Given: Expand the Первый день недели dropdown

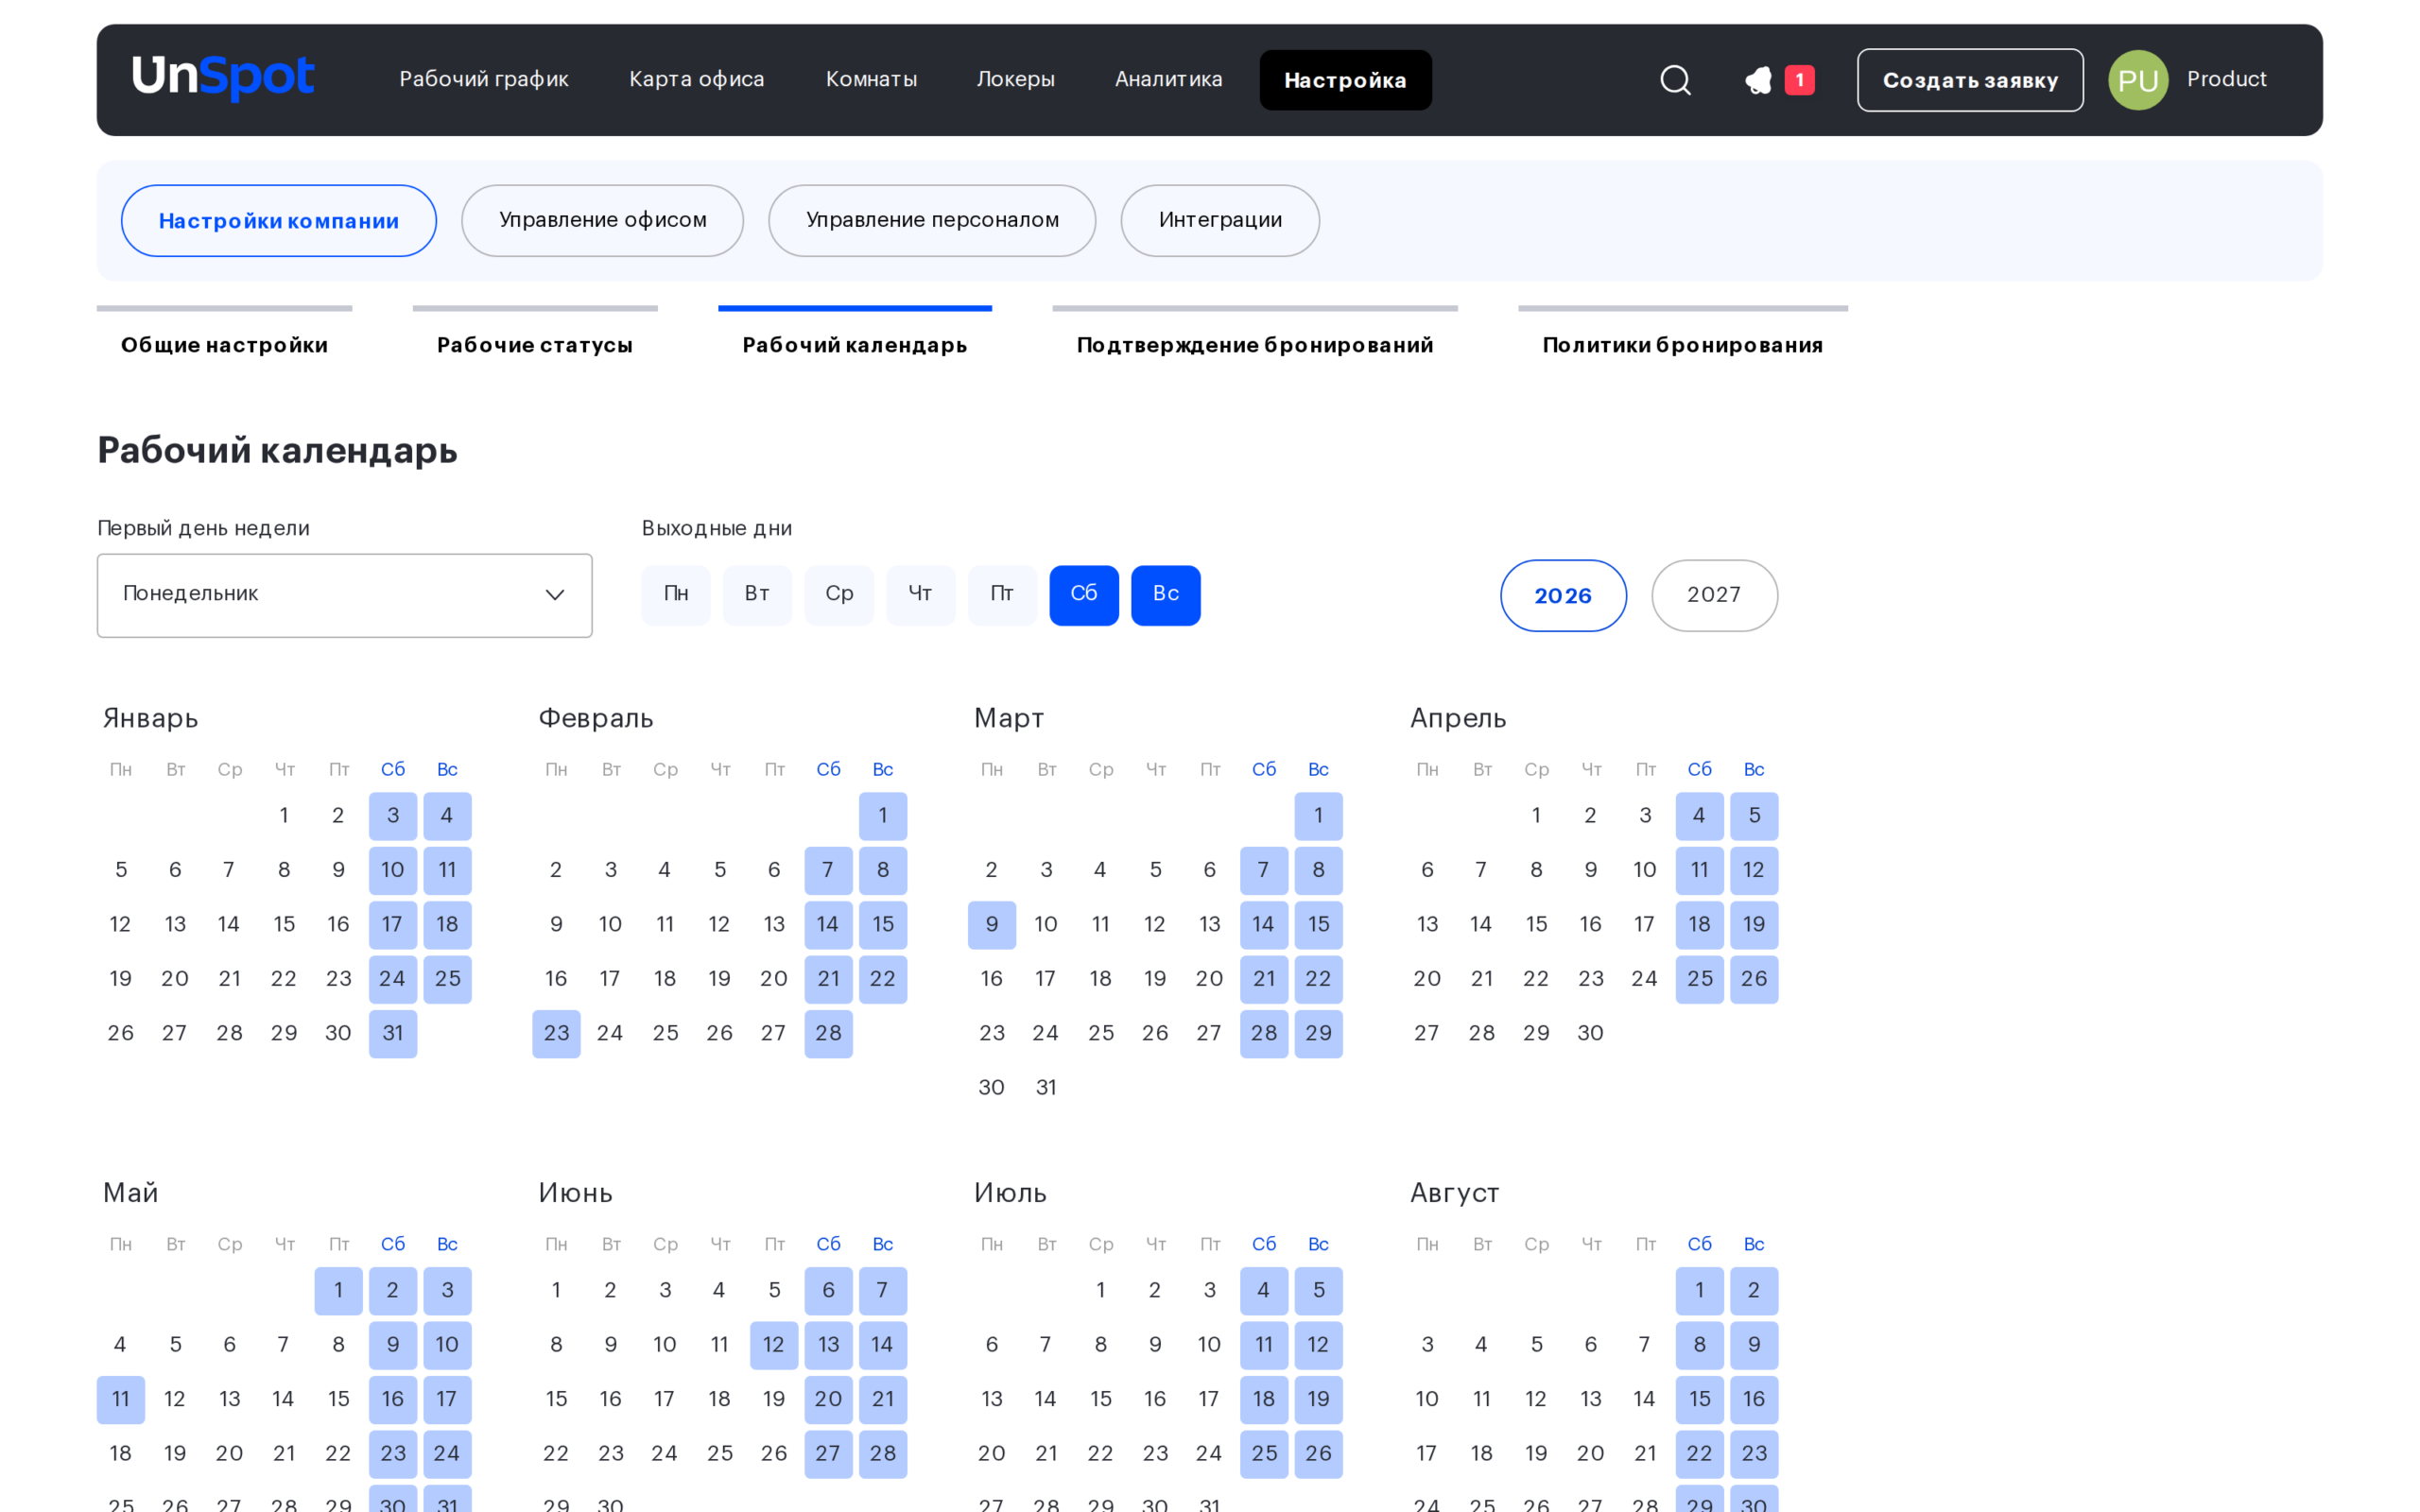Looking at the screenshot, I should [344, 595].
